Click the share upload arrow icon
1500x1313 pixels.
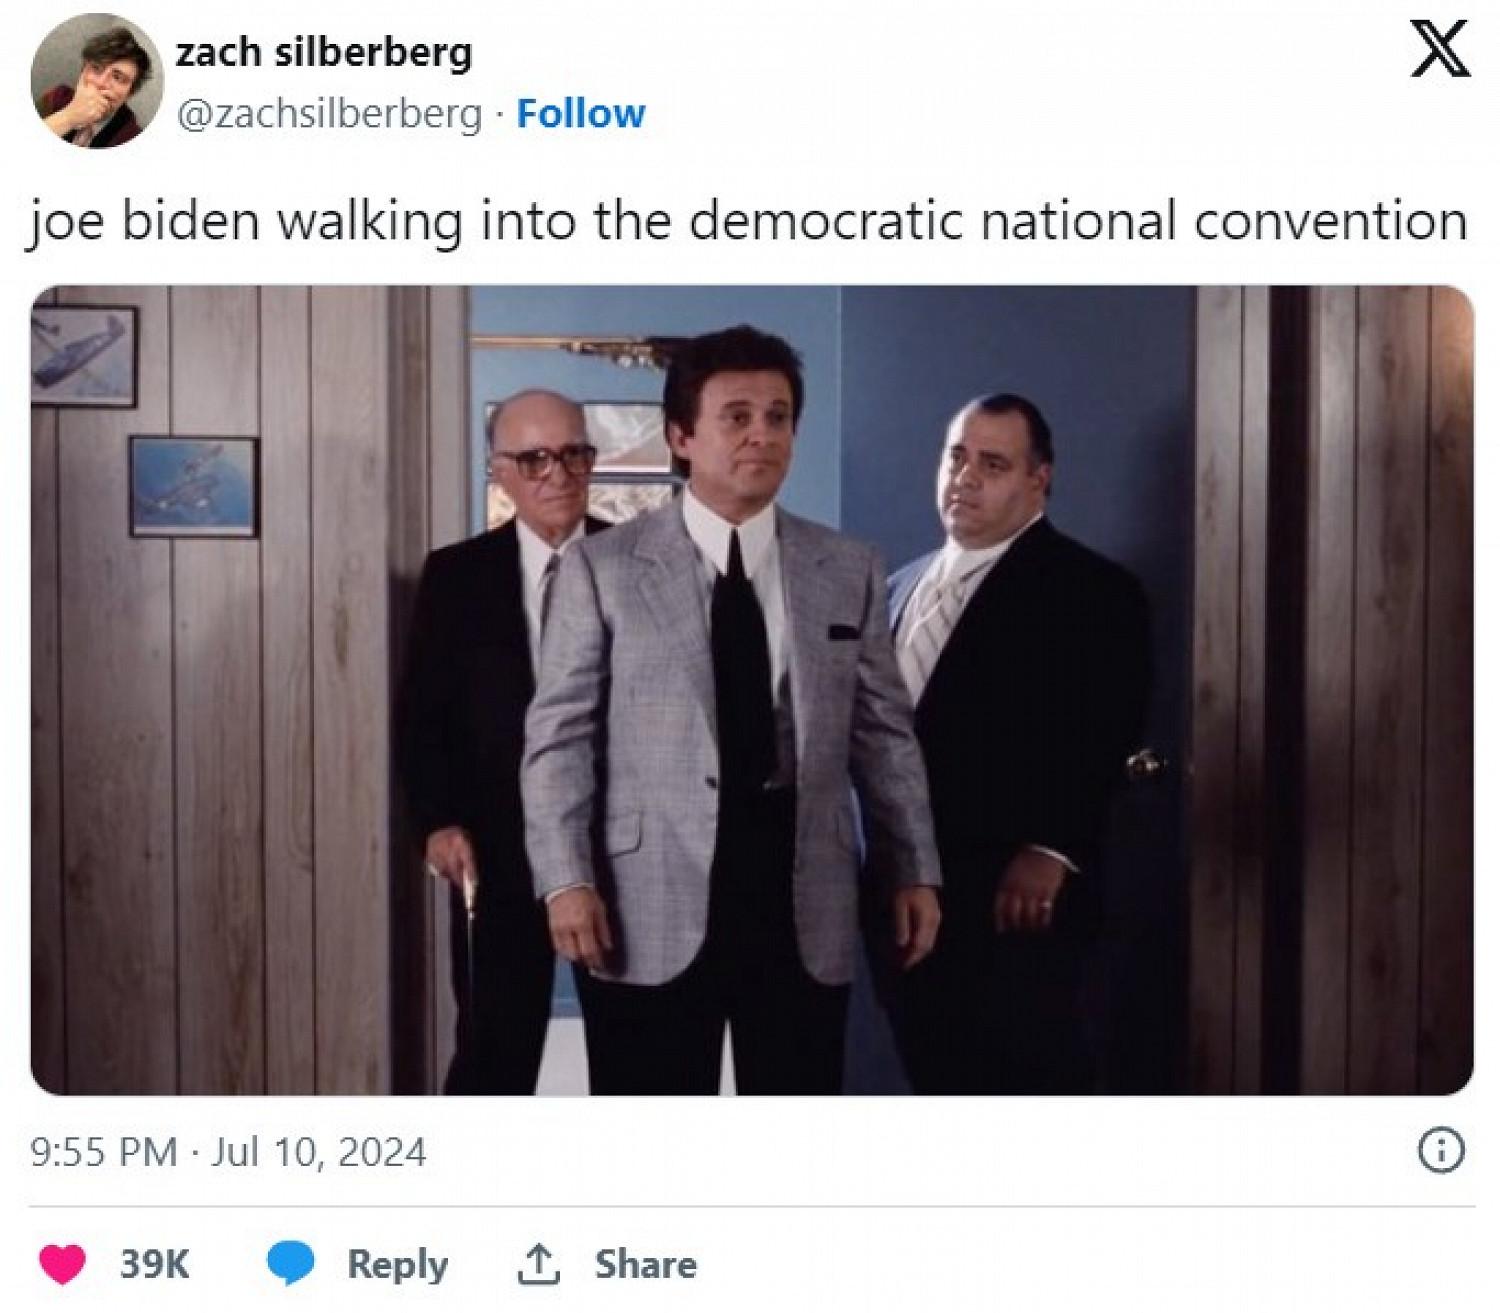click(x=538, y=1264)
